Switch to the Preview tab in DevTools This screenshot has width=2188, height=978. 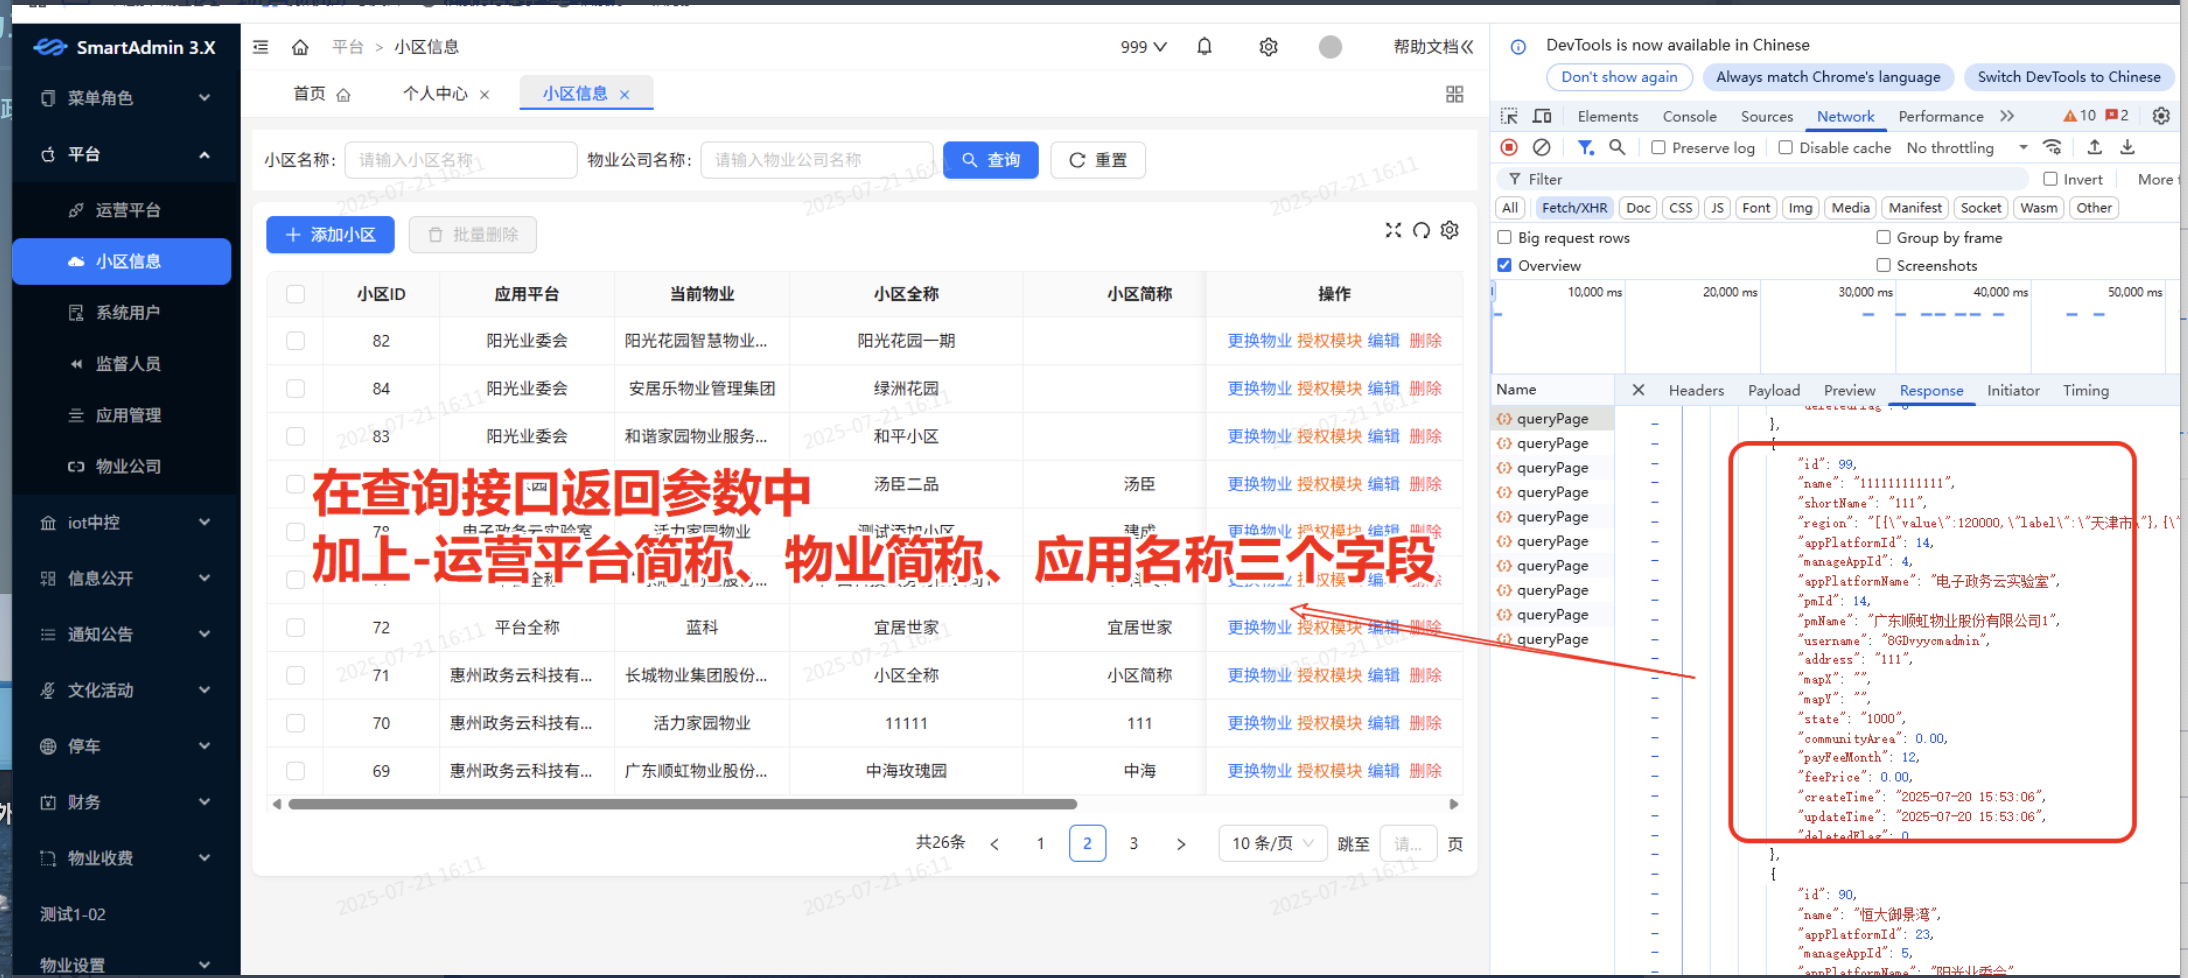[1849, 390]
